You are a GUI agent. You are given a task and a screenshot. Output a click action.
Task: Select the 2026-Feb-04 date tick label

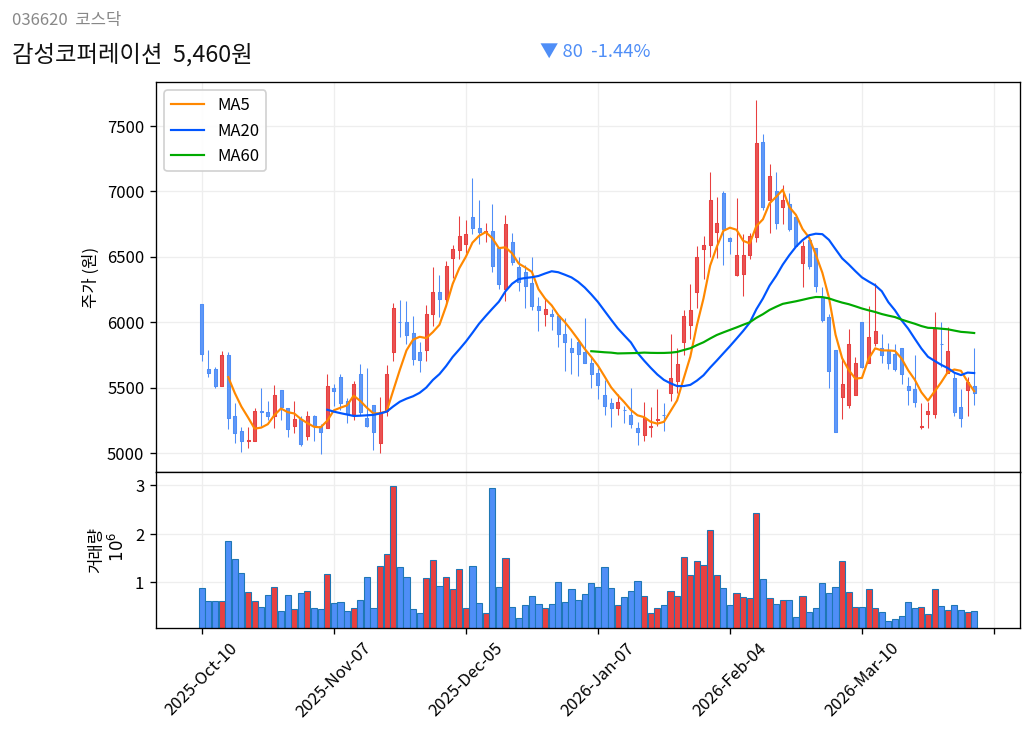[730, 680]
